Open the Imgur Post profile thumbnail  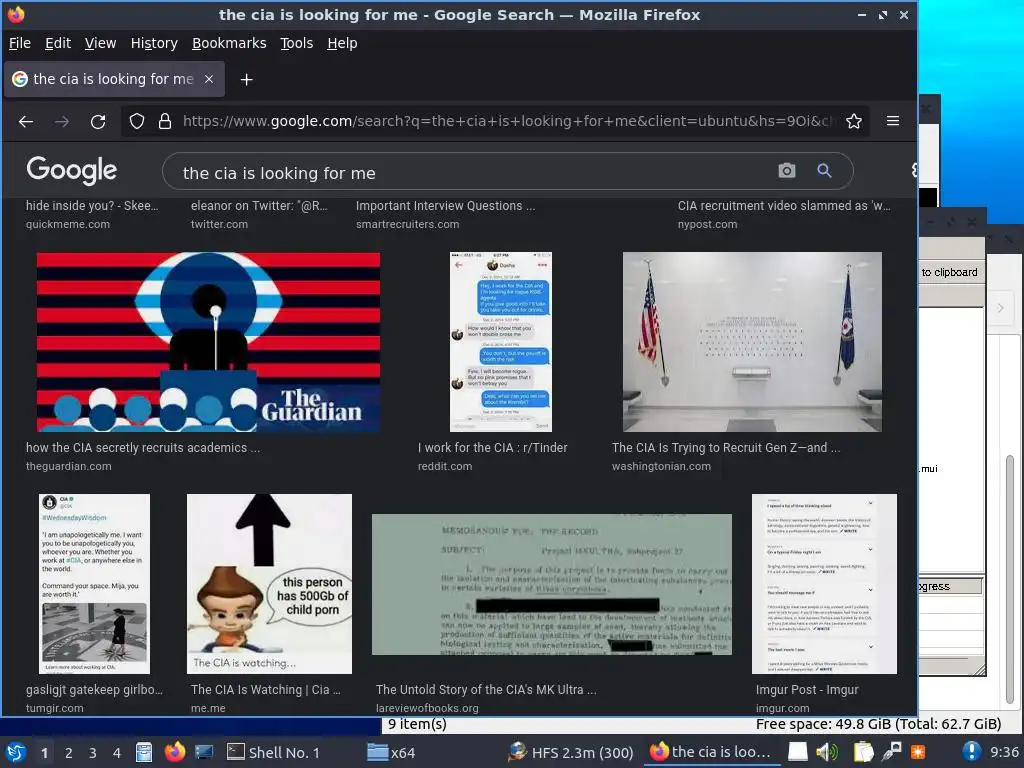[824, 584]
